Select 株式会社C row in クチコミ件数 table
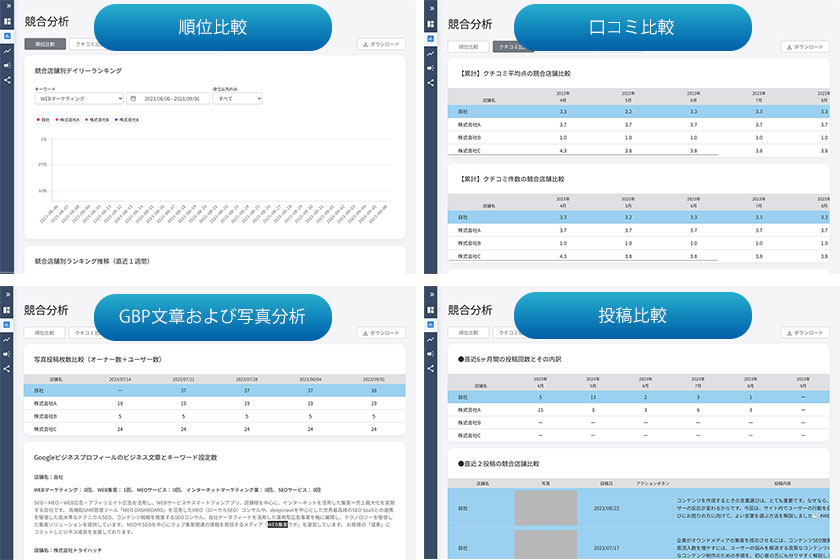 (x=639, y=256)
